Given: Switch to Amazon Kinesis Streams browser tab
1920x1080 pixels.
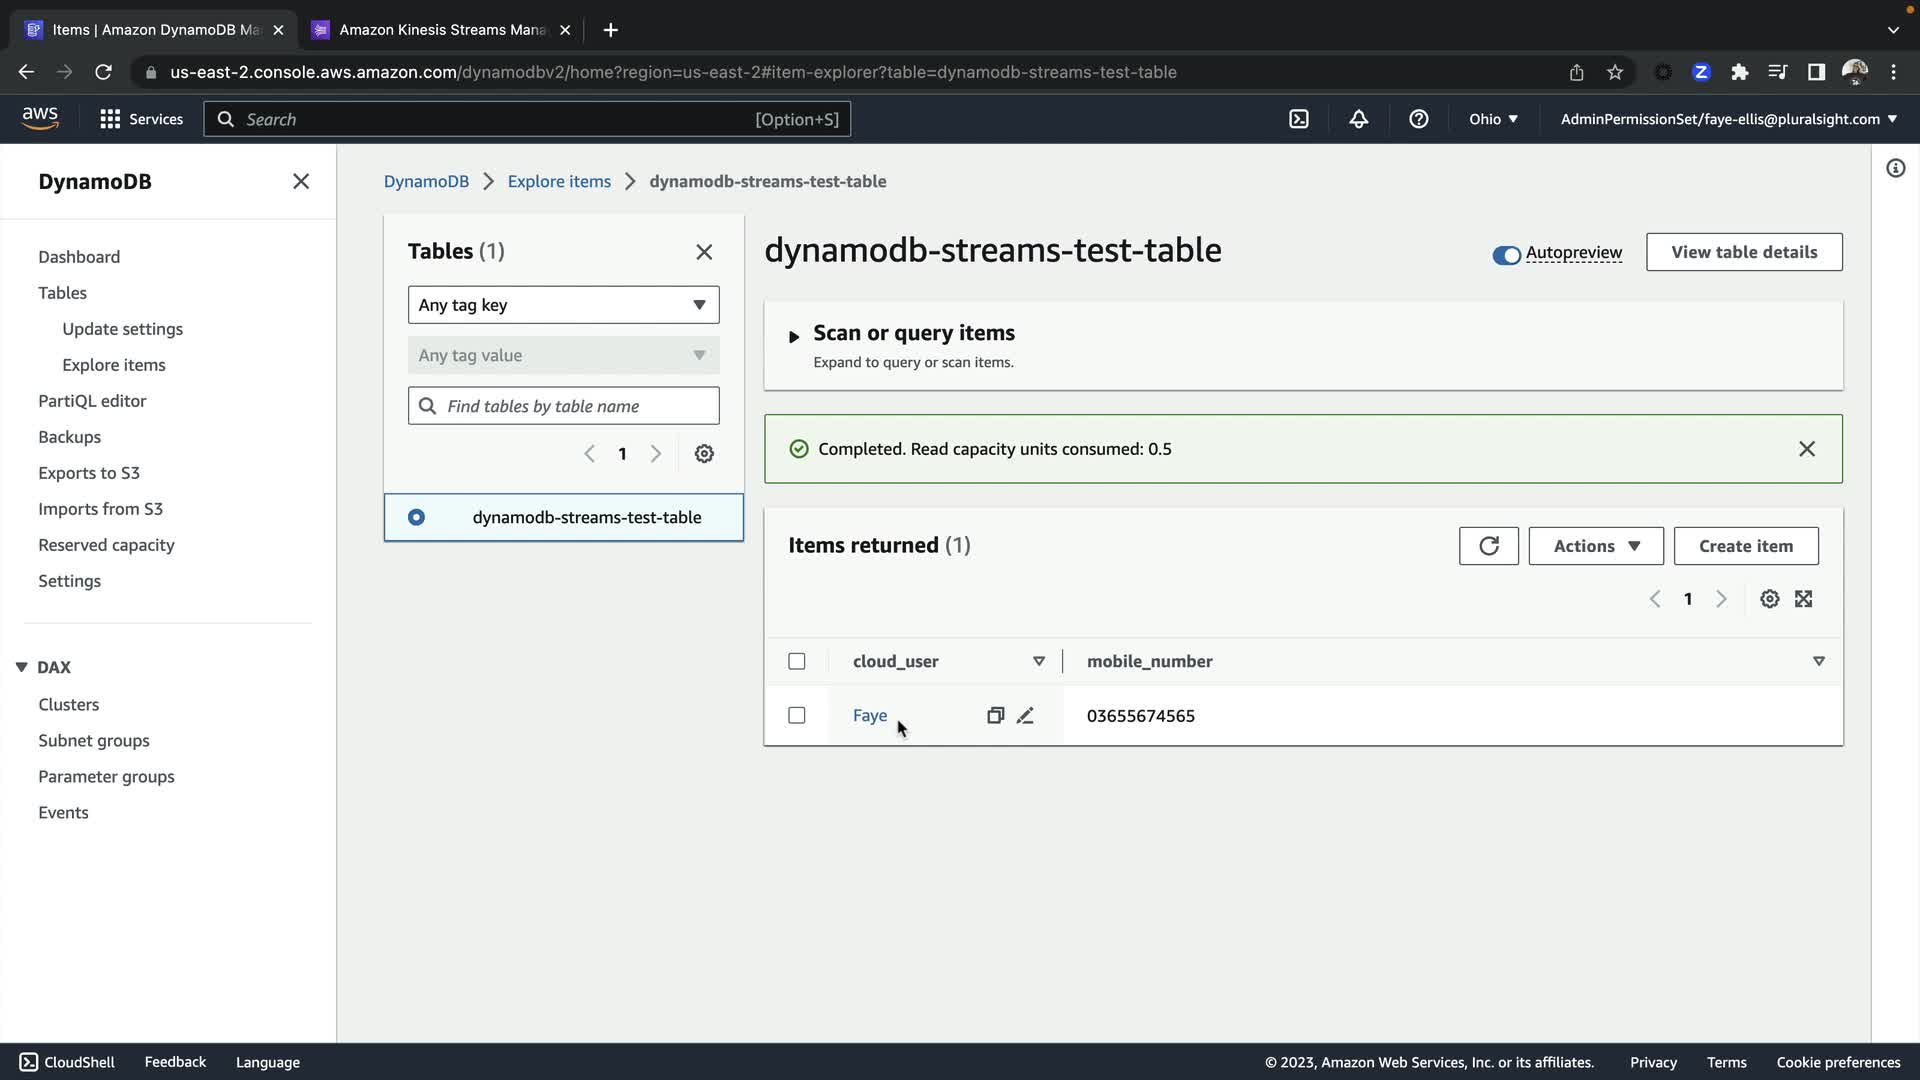Looking at the screenshot, I should click(x=440, y=30).
